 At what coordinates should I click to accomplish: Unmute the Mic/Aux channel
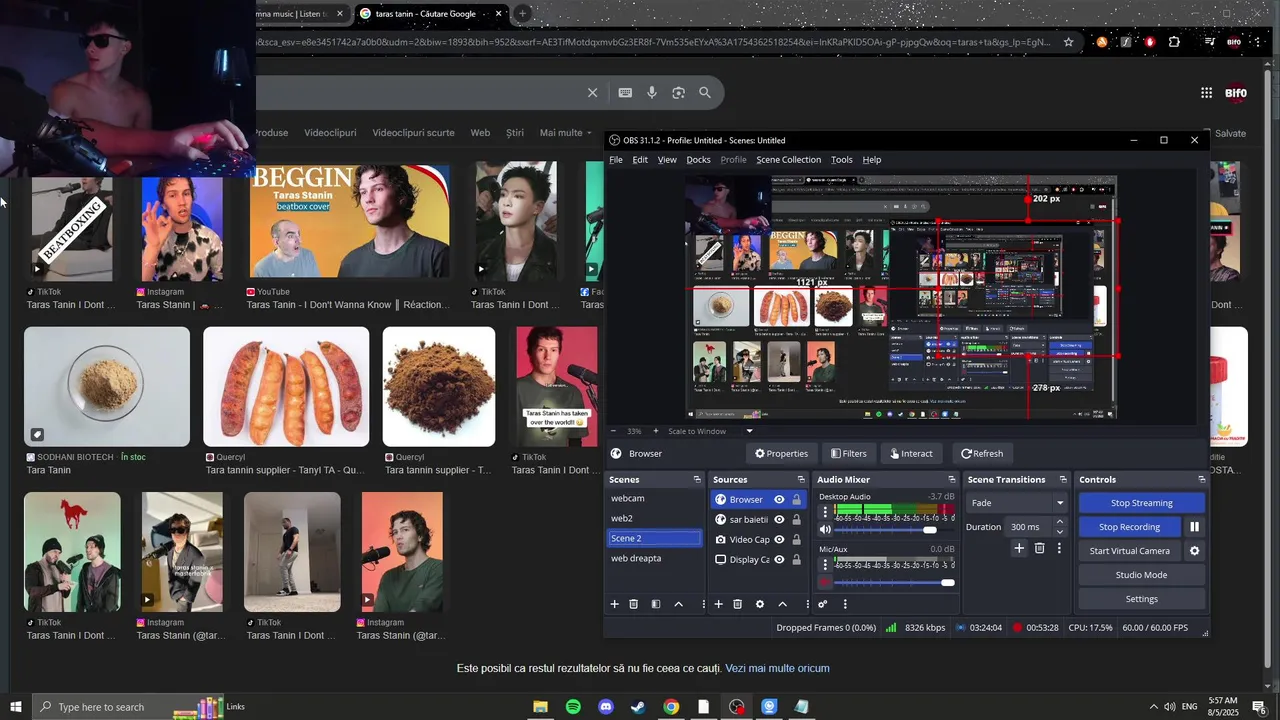[x=825, y=583]
